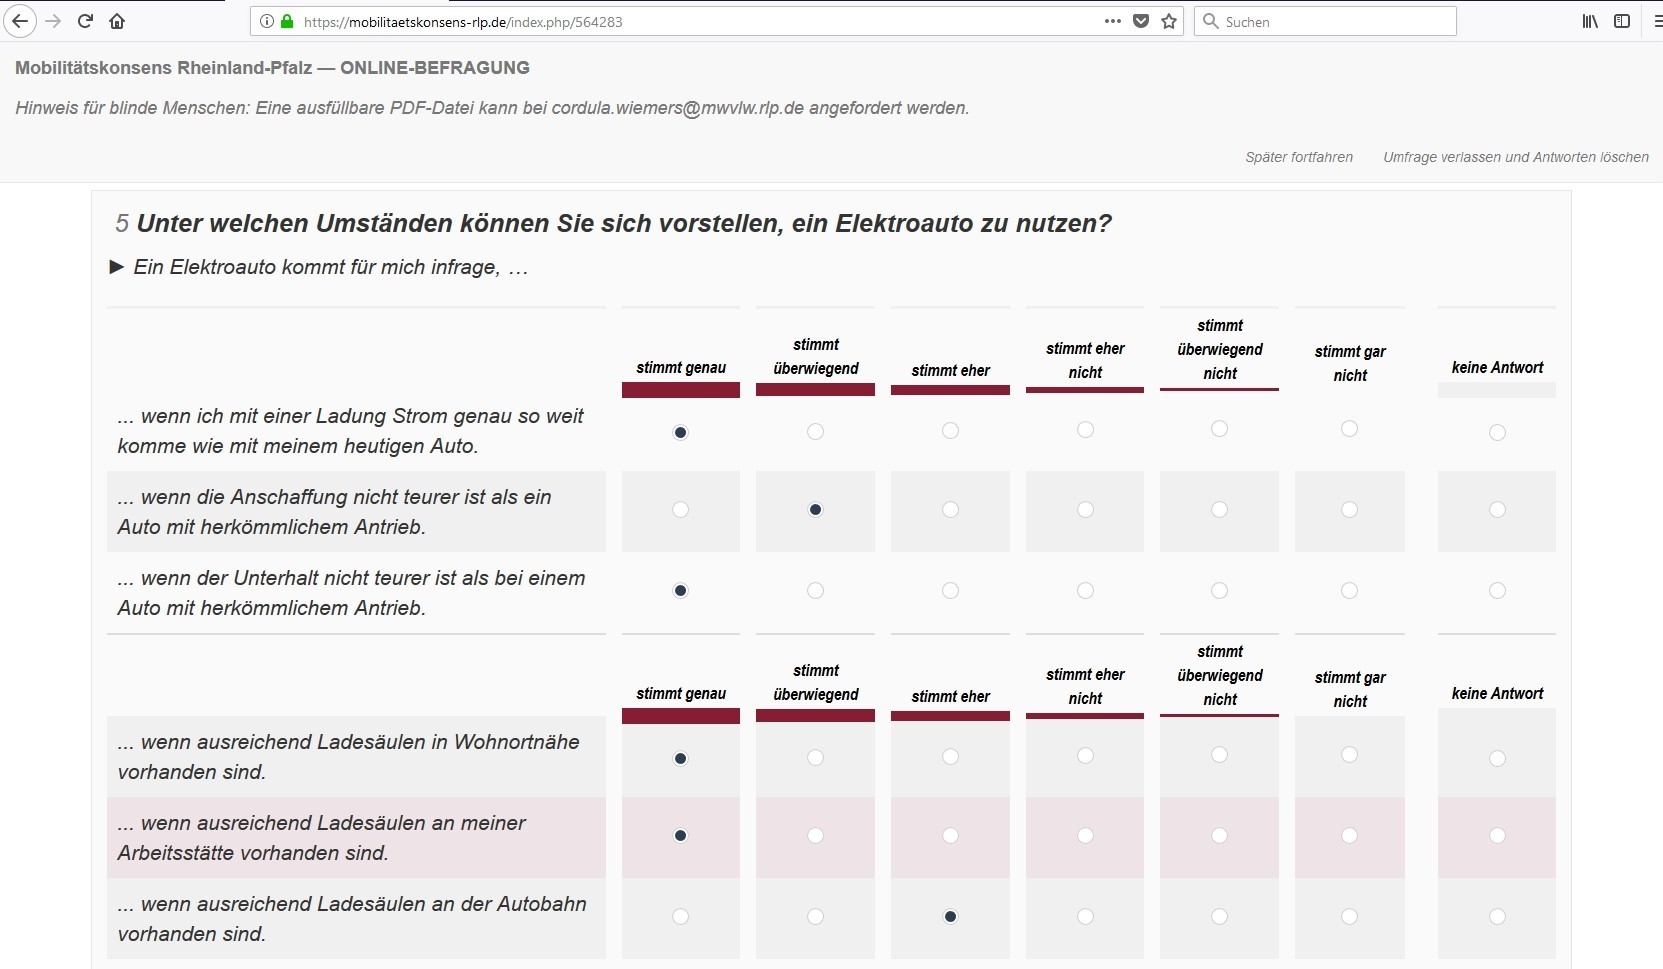Screen dimensions: 1663x969
Task: Open the hamburger menu
Action: point(1656,21)
